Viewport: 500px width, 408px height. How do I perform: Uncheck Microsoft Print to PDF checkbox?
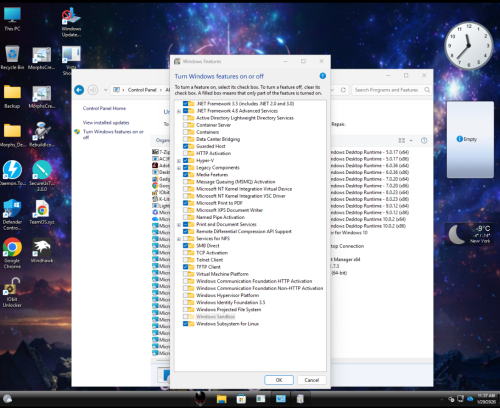185,203
